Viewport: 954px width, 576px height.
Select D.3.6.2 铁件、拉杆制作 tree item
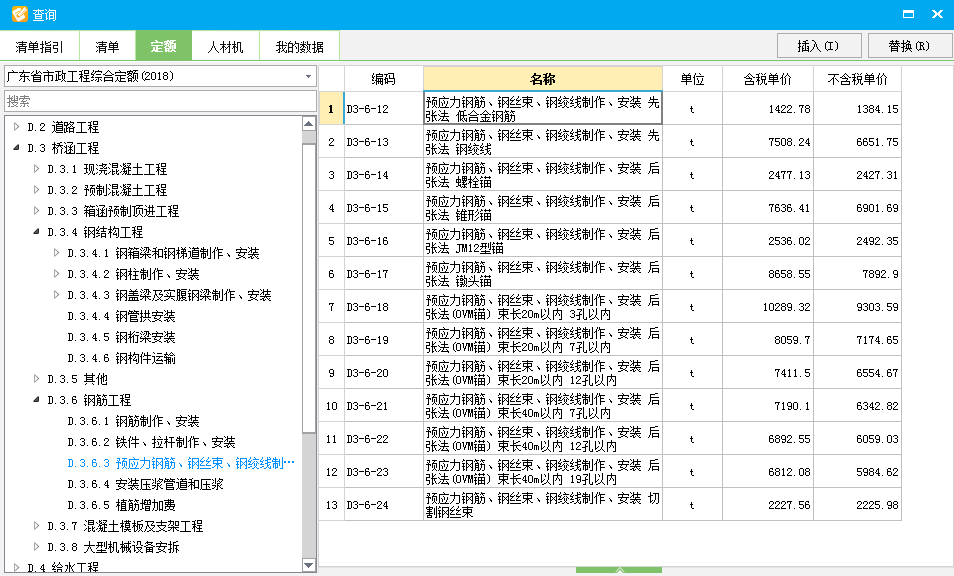[x=151, y=442]
